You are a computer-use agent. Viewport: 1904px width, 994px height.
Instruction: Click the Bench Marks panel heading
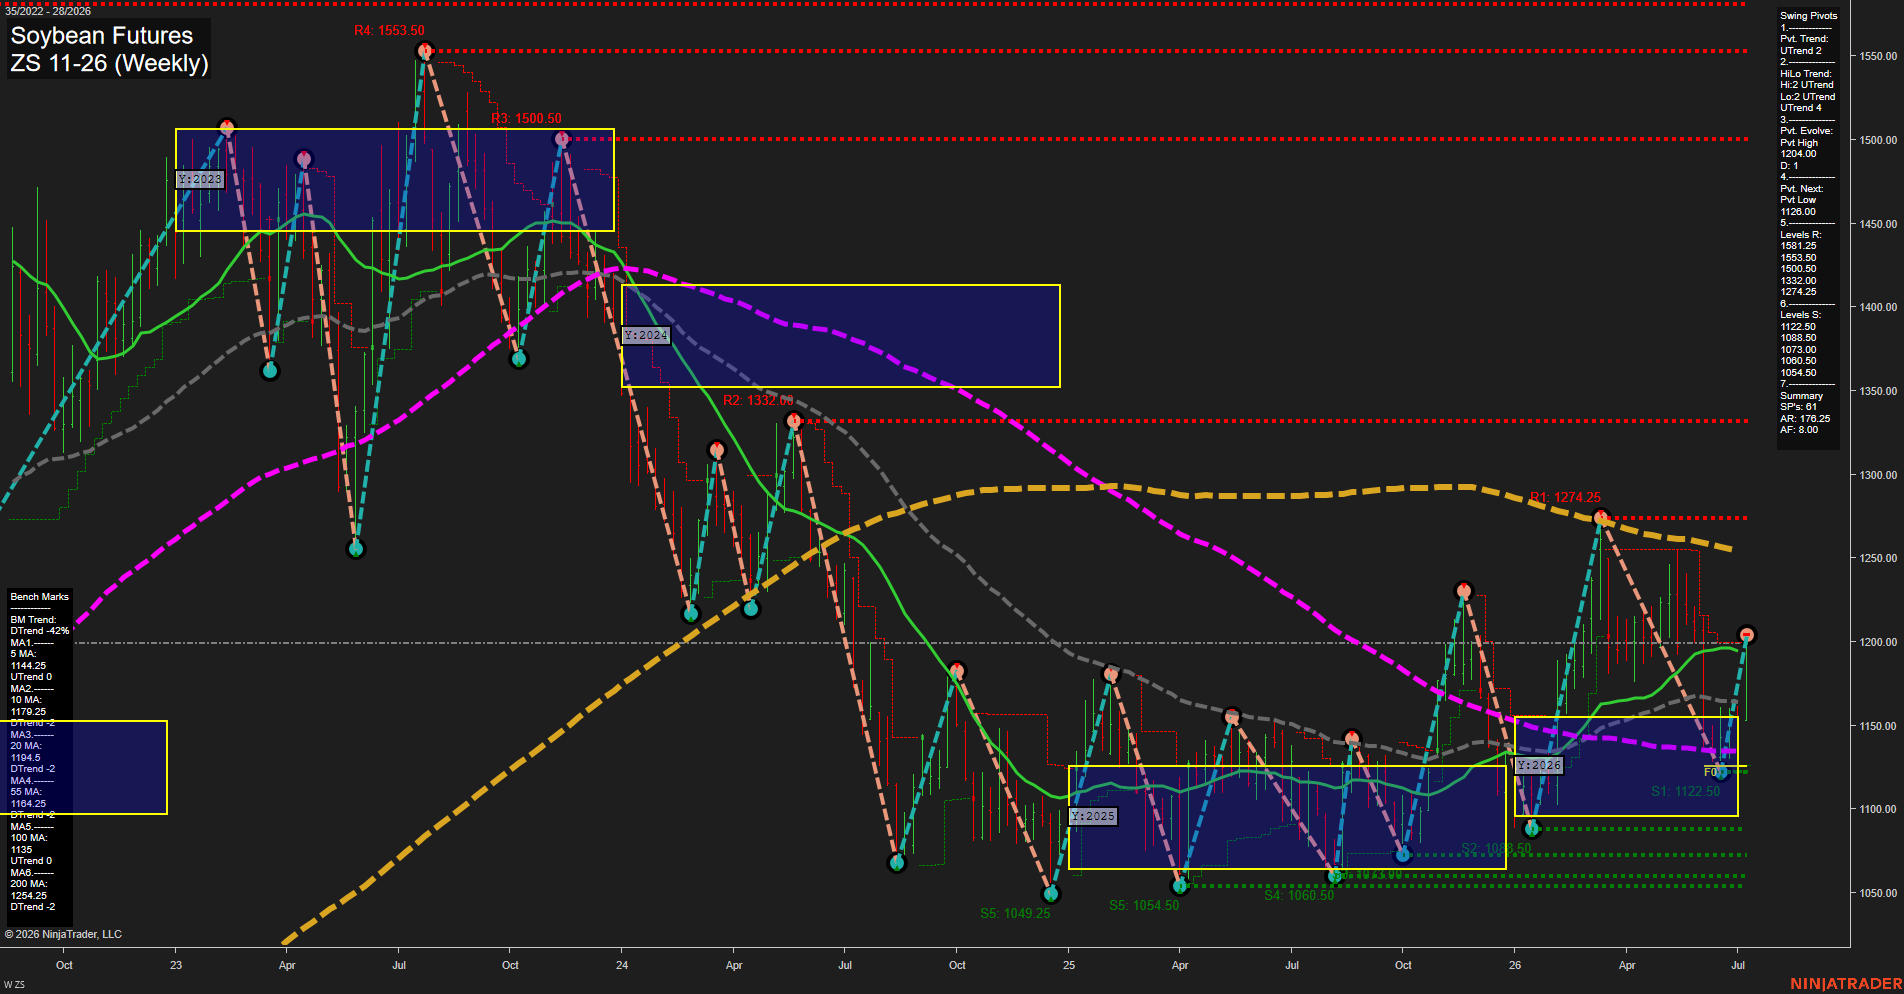39,597
